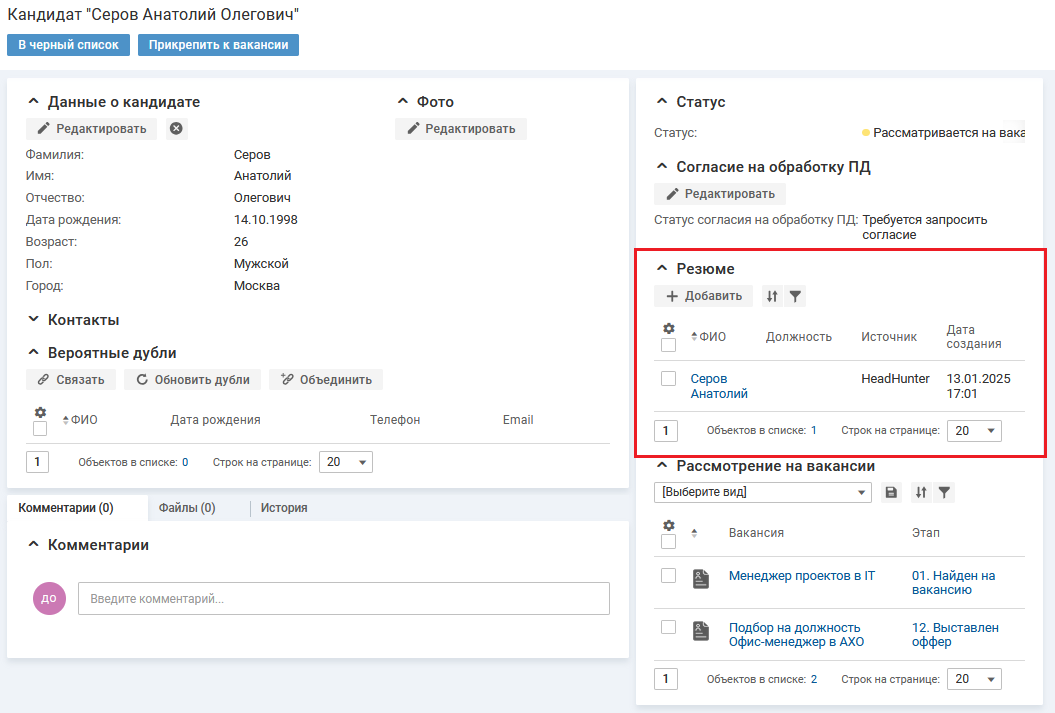Click the Прикрепить к вакансии button
Image resolution: width=1055 pixels, height=713 pixels.
point(218,45)
